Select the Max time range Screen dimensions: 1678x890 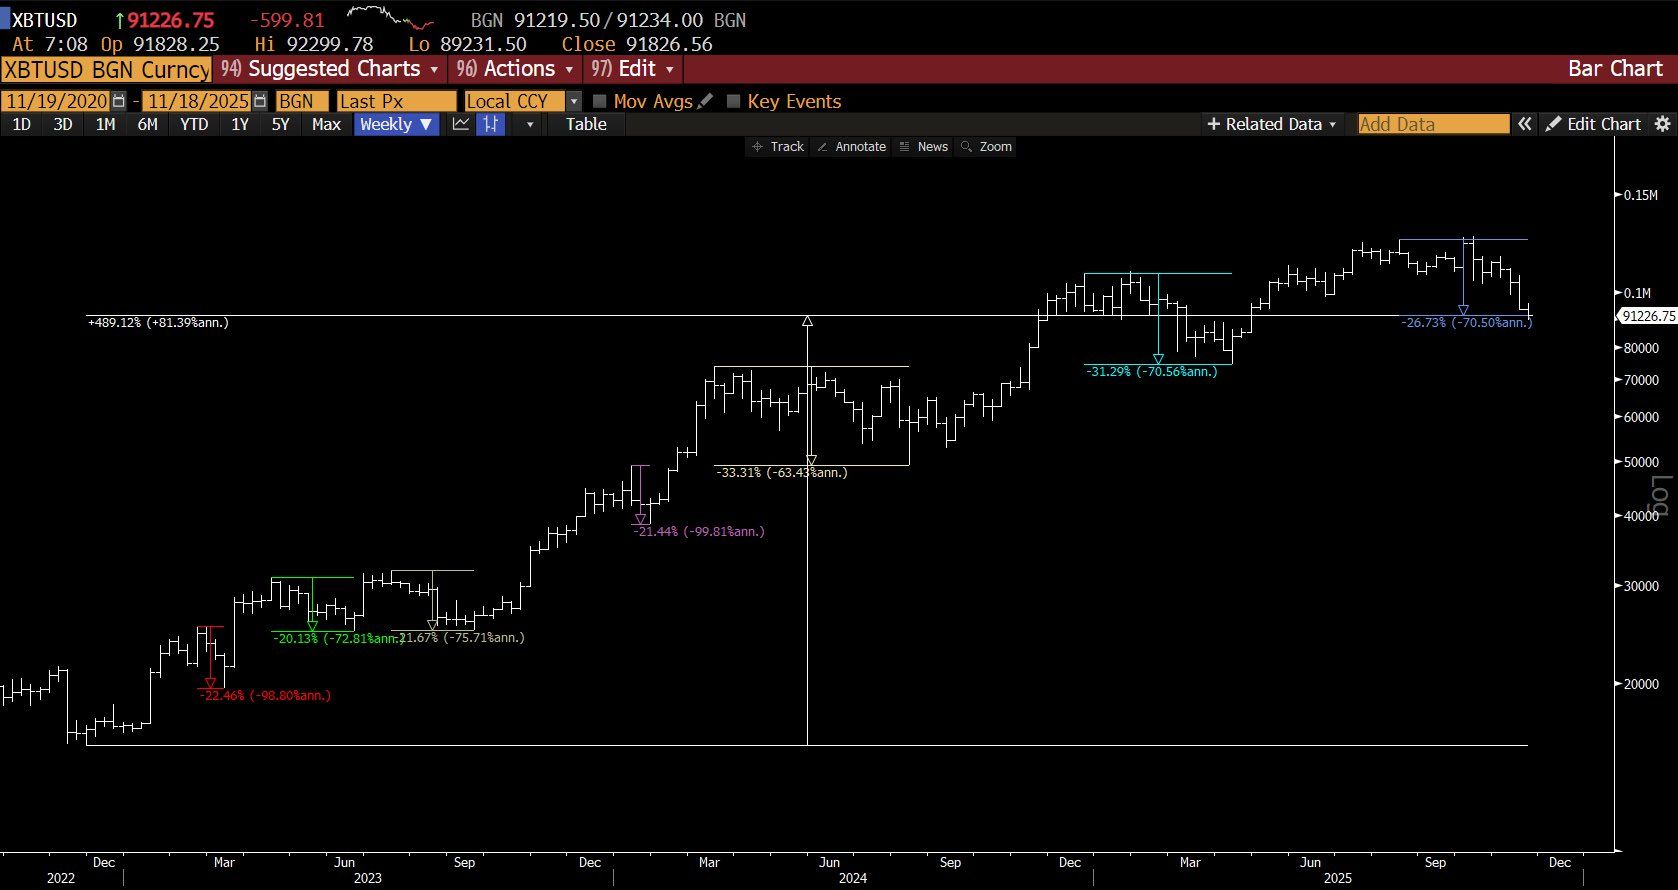pos(326,124)
